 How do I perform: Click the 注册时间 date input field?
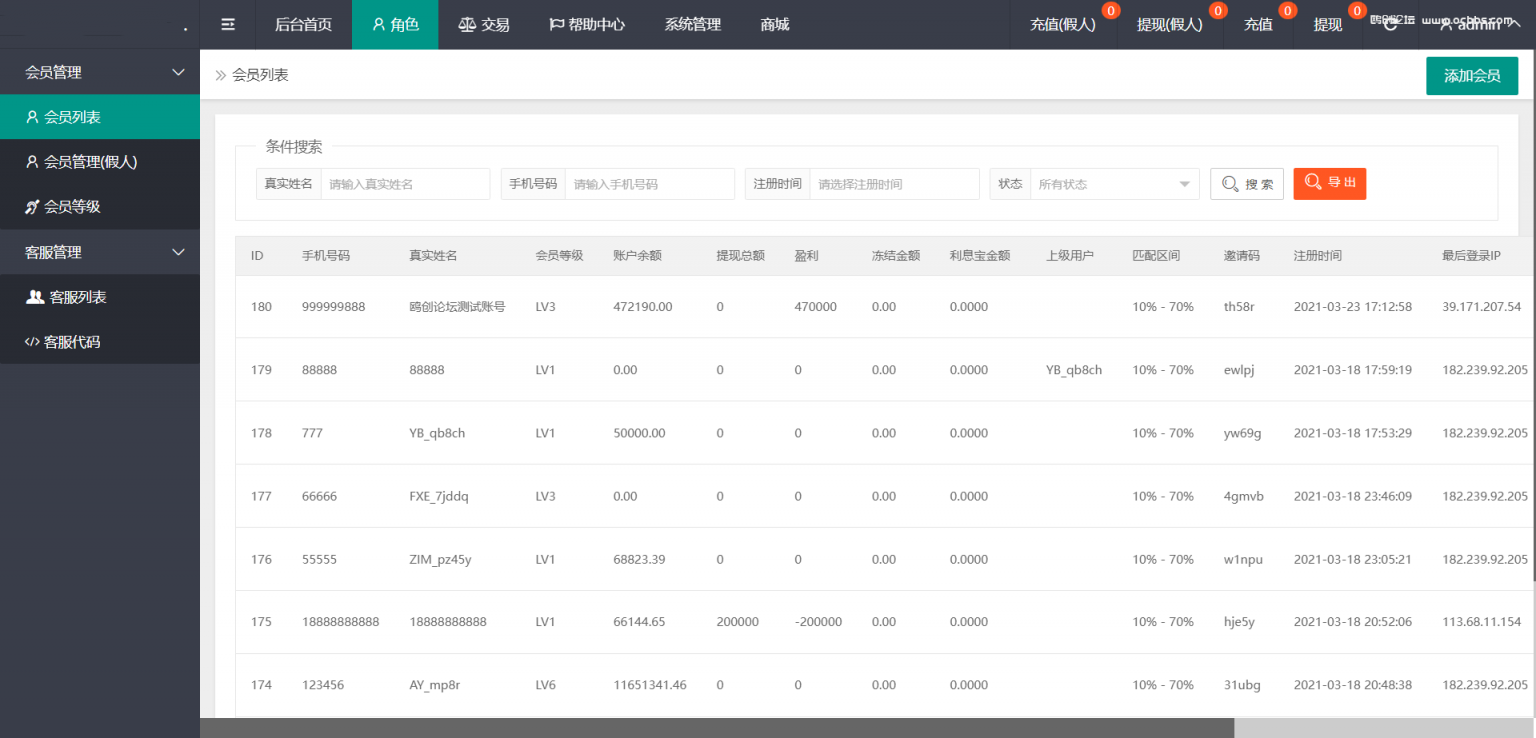pos(893,184)
